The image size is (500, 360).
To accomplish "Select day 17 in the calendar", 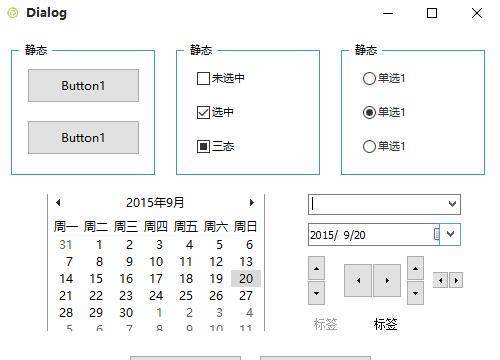I will coord(156,279).
